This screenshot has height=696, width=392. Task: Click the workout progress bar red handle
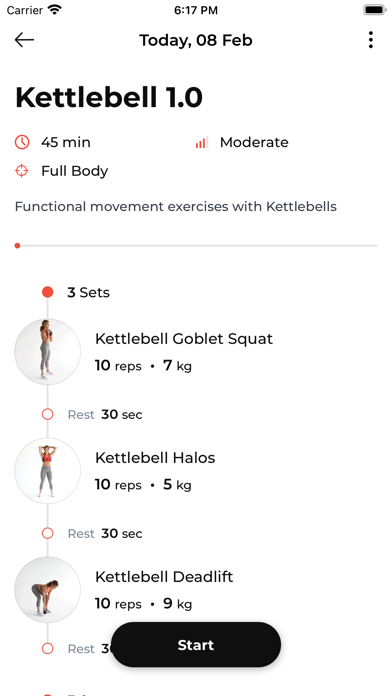(x=17, y=245)
